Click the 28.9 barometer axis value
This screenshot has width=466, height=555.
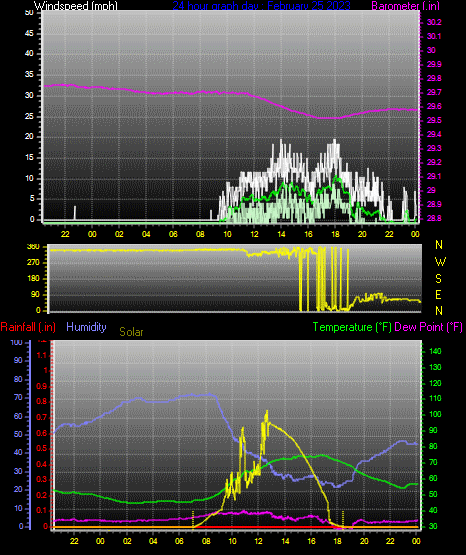click(434, 205)
